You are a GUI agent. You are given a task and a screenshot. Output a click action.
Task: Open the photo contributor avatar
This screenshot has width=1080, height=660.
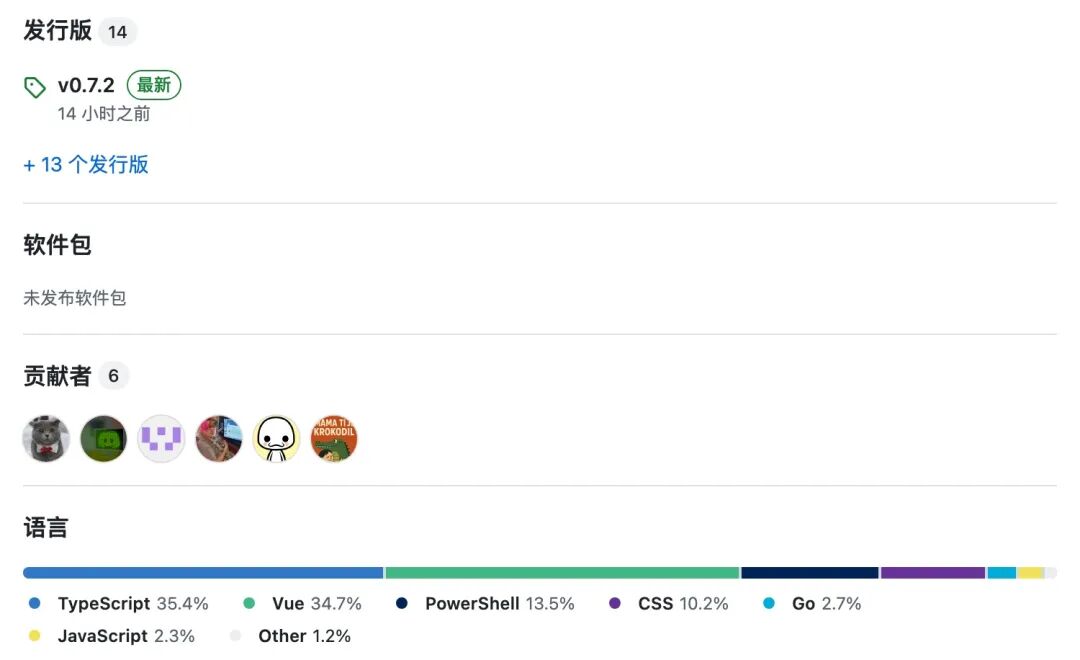click(x=219, y=439)
